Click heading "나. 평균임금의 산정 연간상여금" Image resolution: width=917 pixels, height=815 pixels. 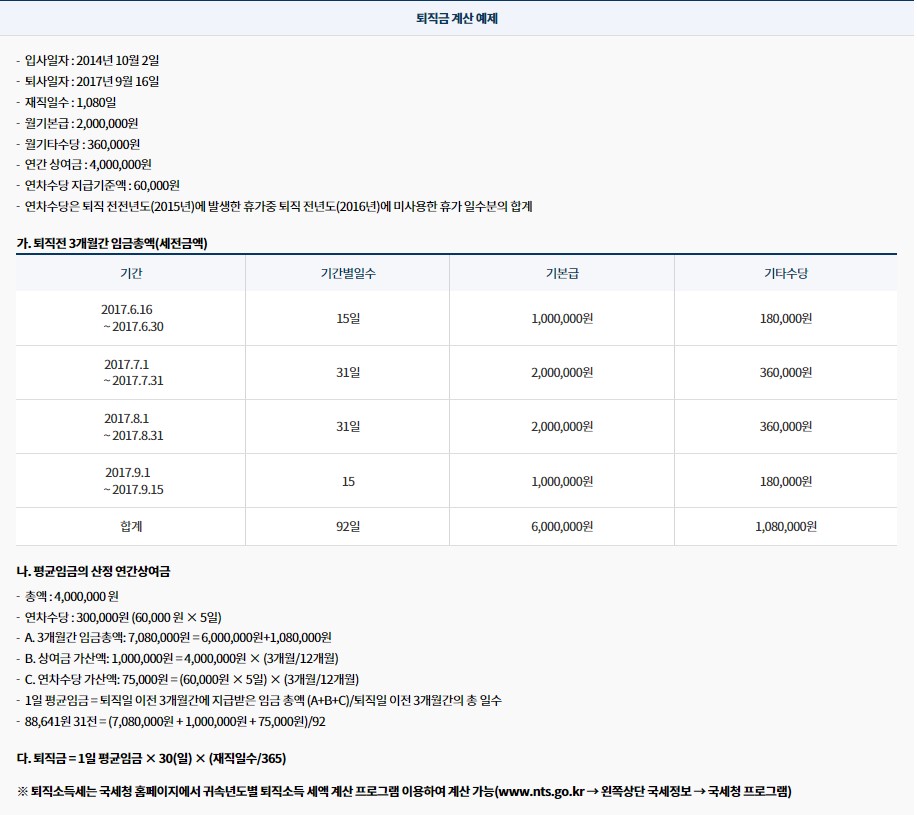coord(94,571)
